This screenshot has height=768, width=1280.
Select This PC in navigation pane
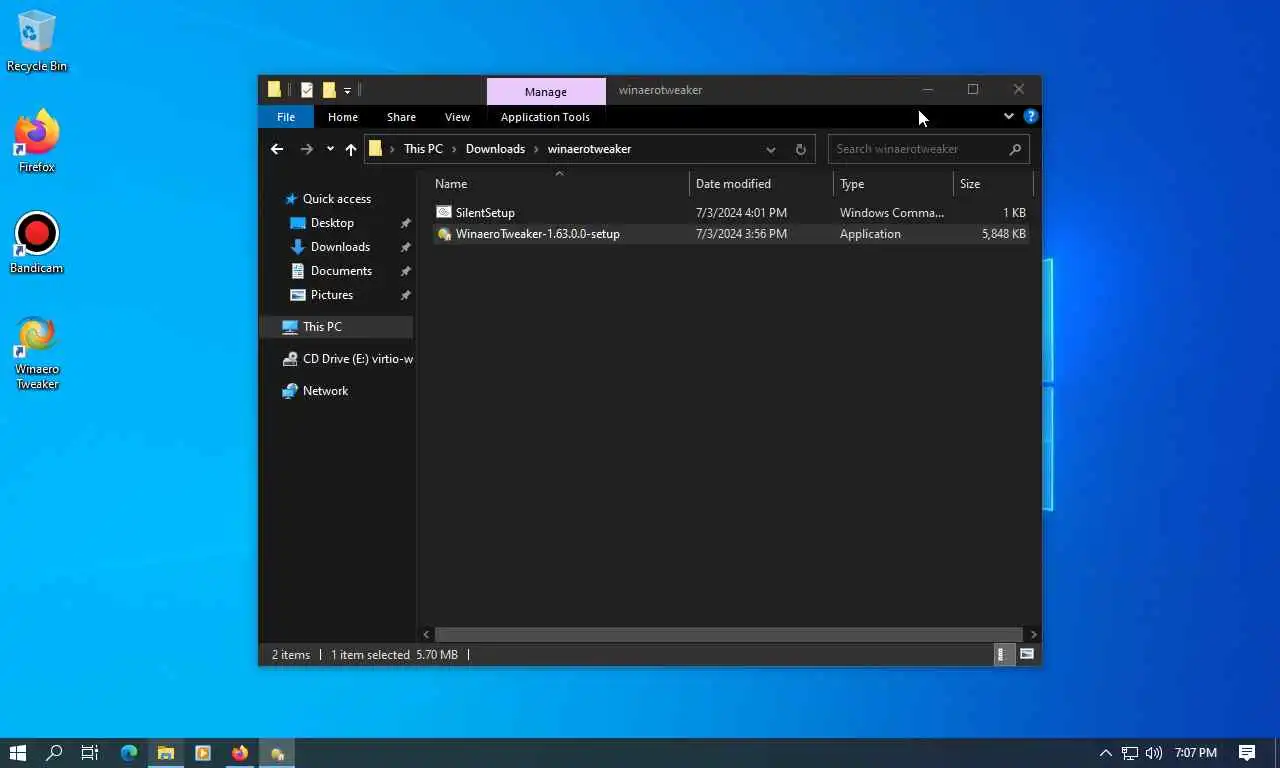[336, 327]
